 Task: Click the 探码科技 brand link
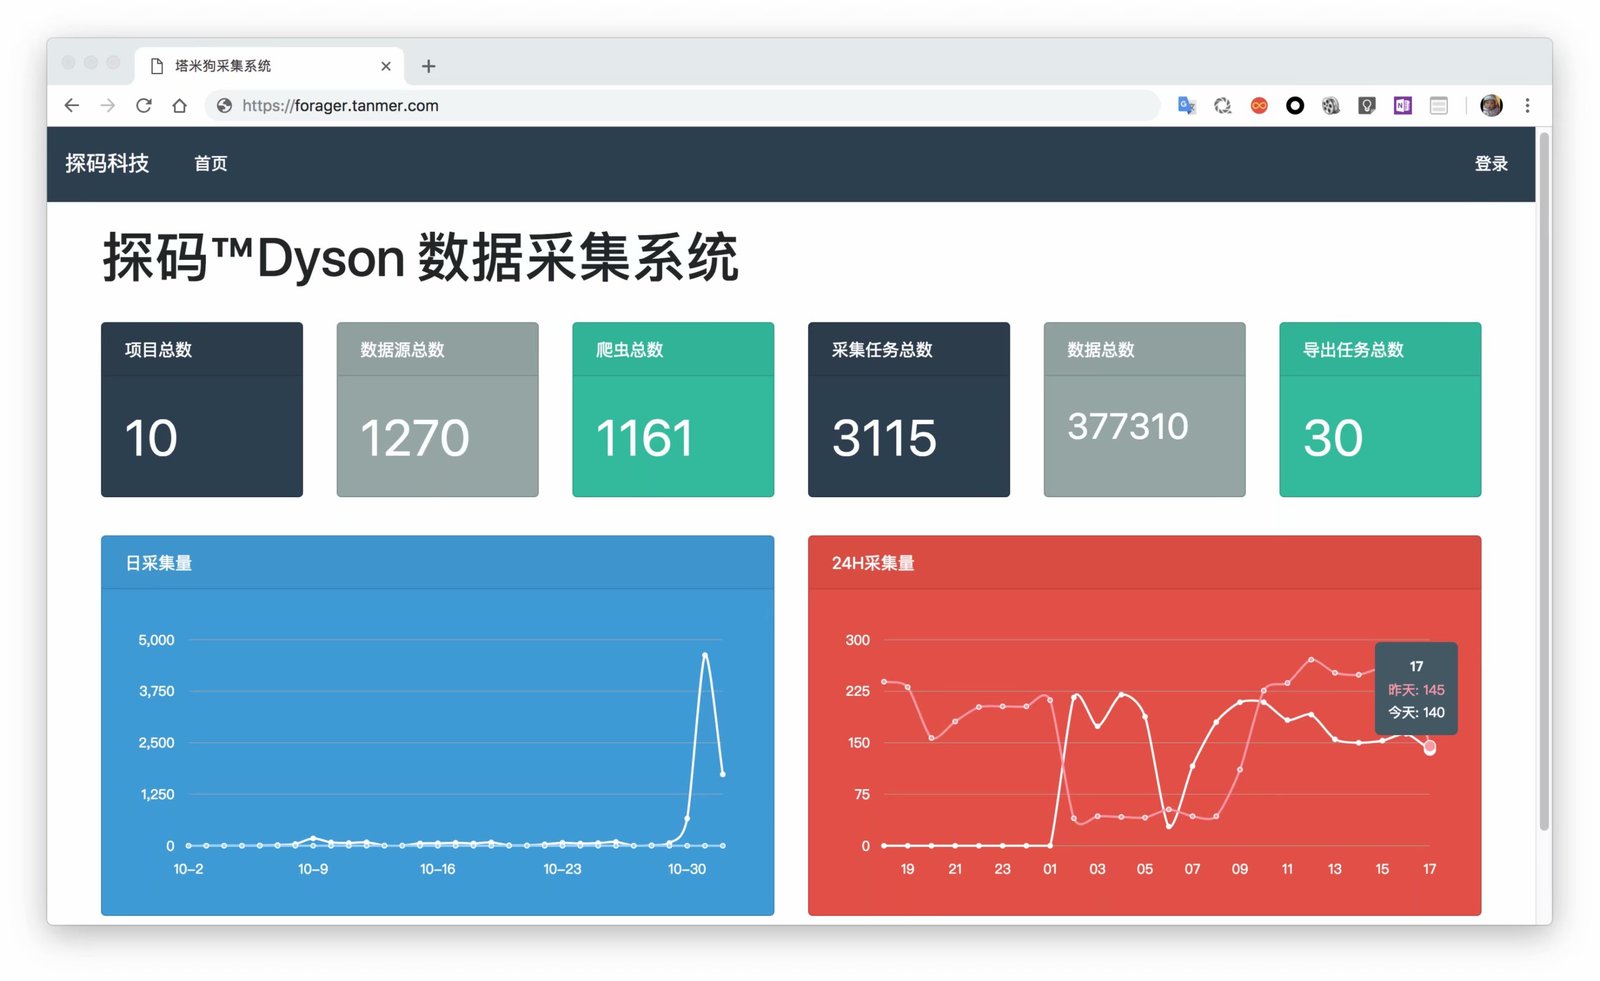[107, 163]
